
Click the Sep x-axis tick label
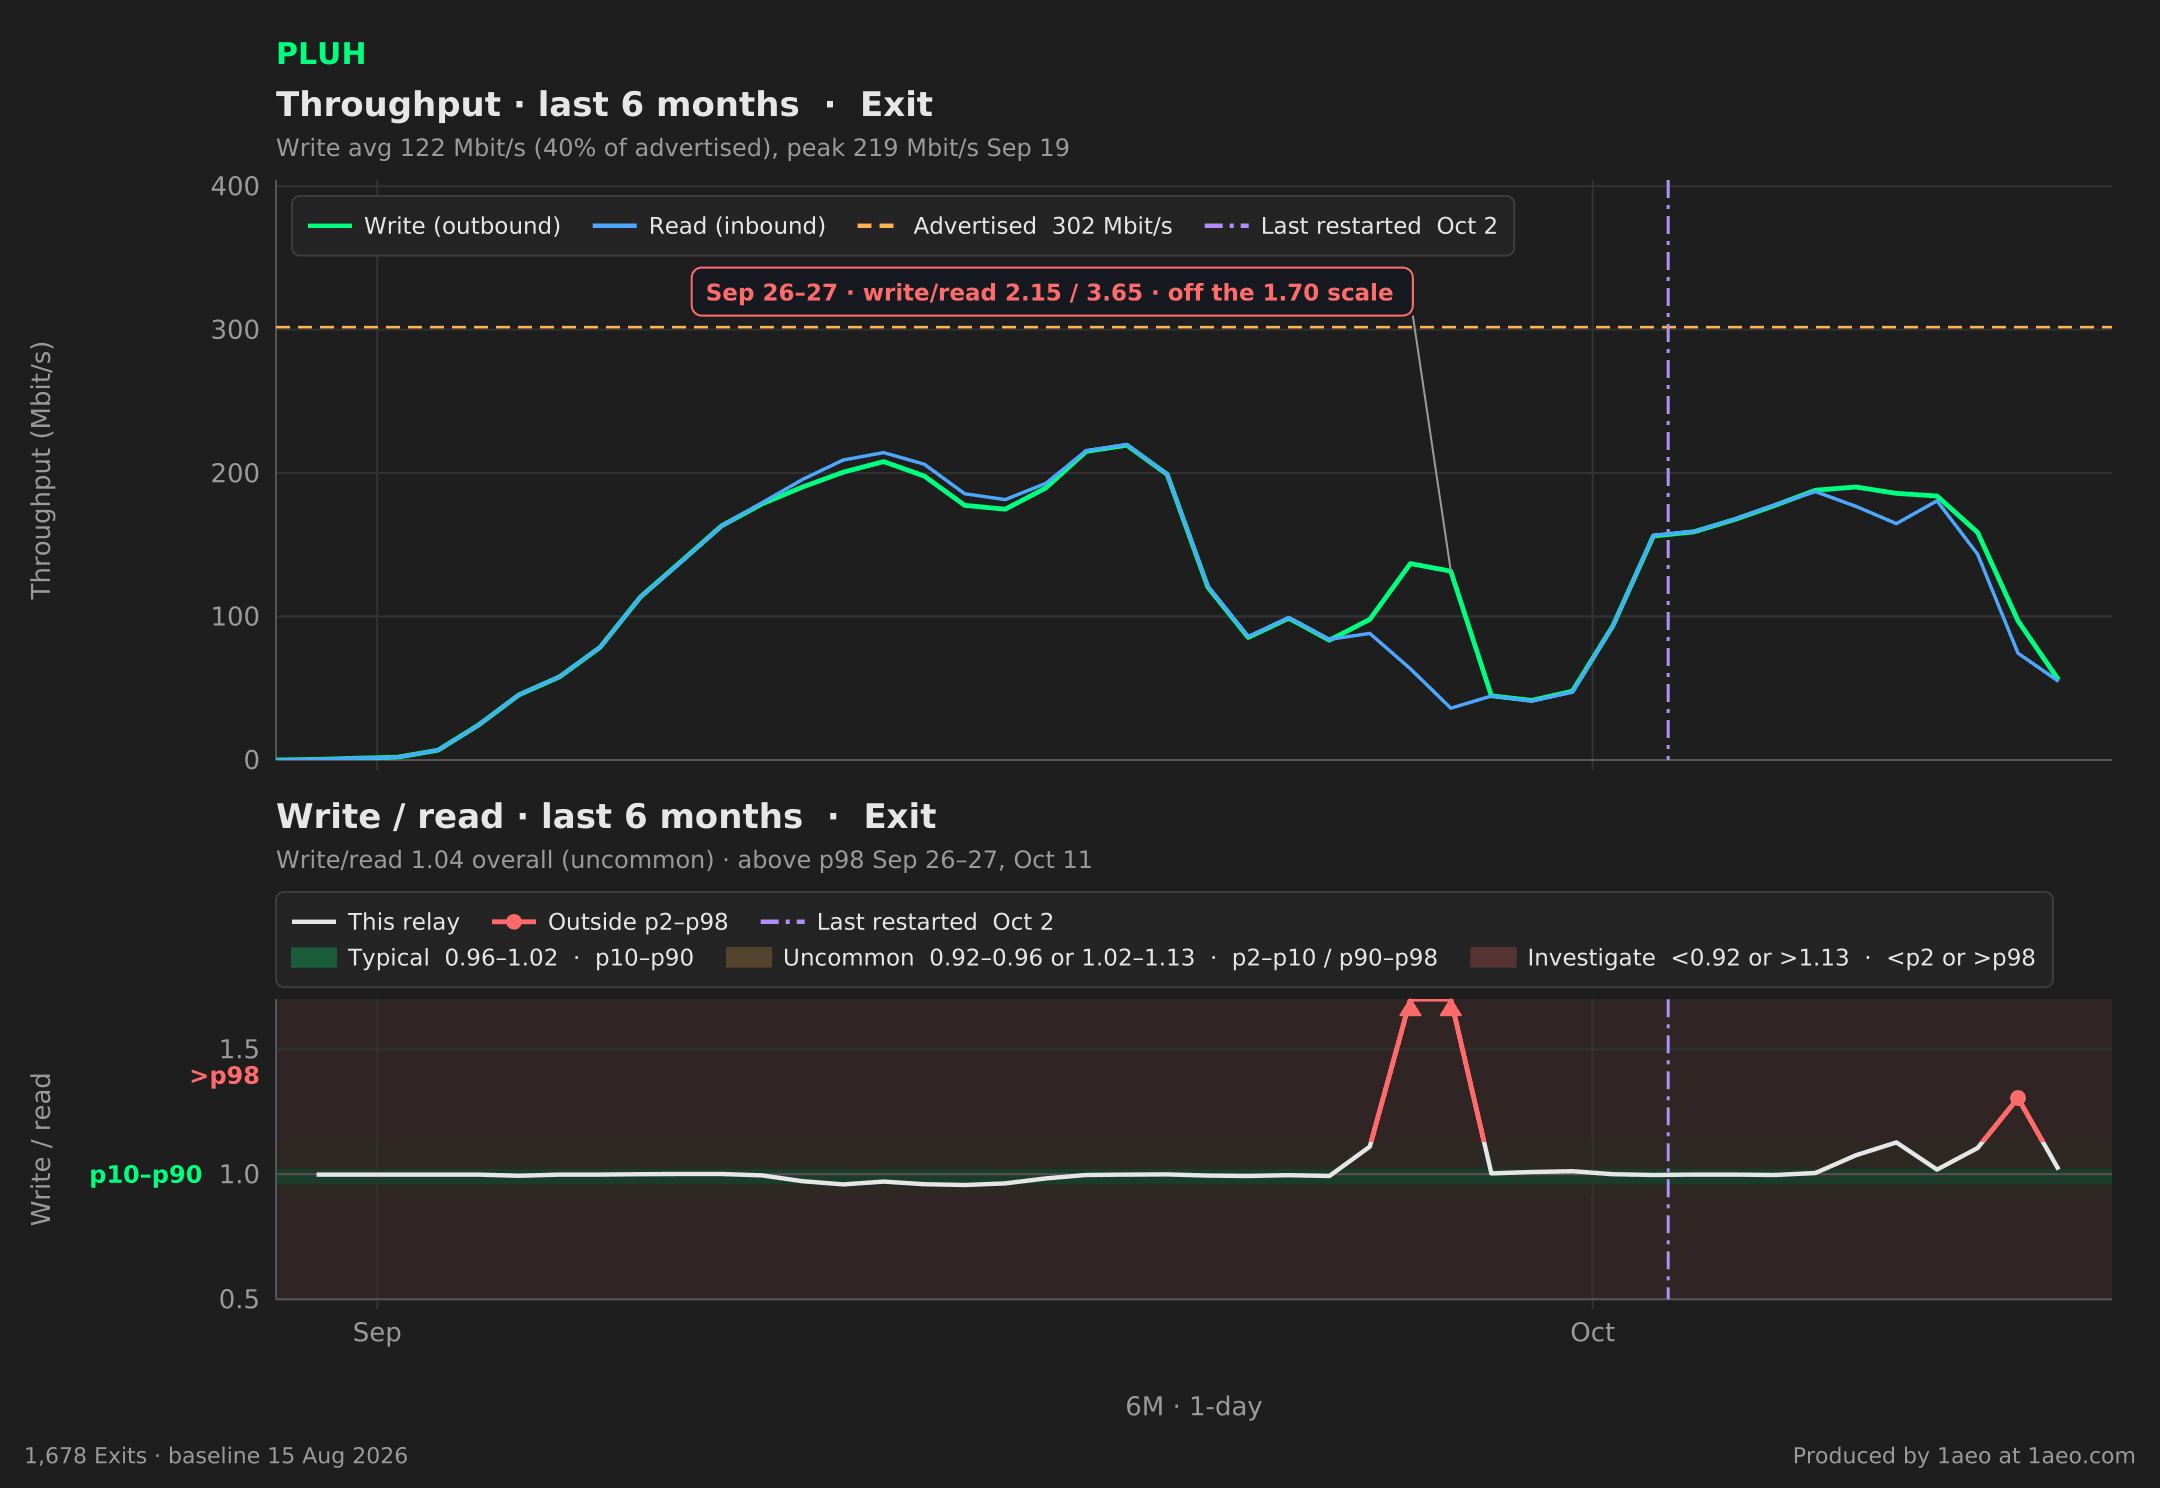point(377,1333)
